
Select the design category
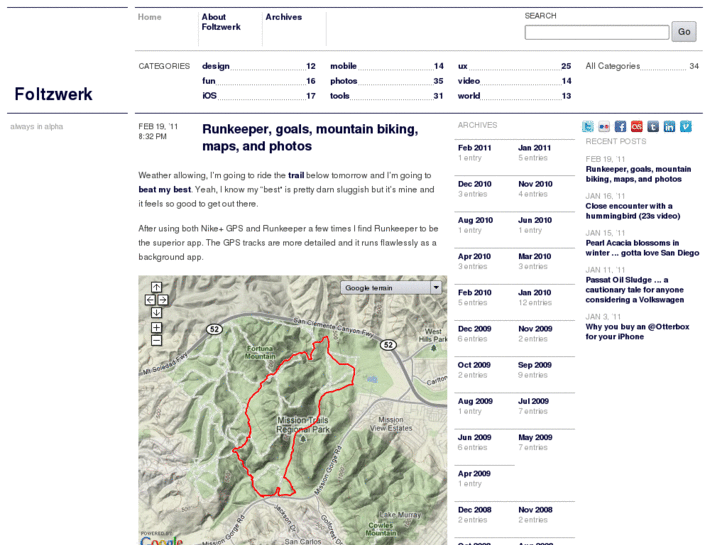tap(216, 66)
